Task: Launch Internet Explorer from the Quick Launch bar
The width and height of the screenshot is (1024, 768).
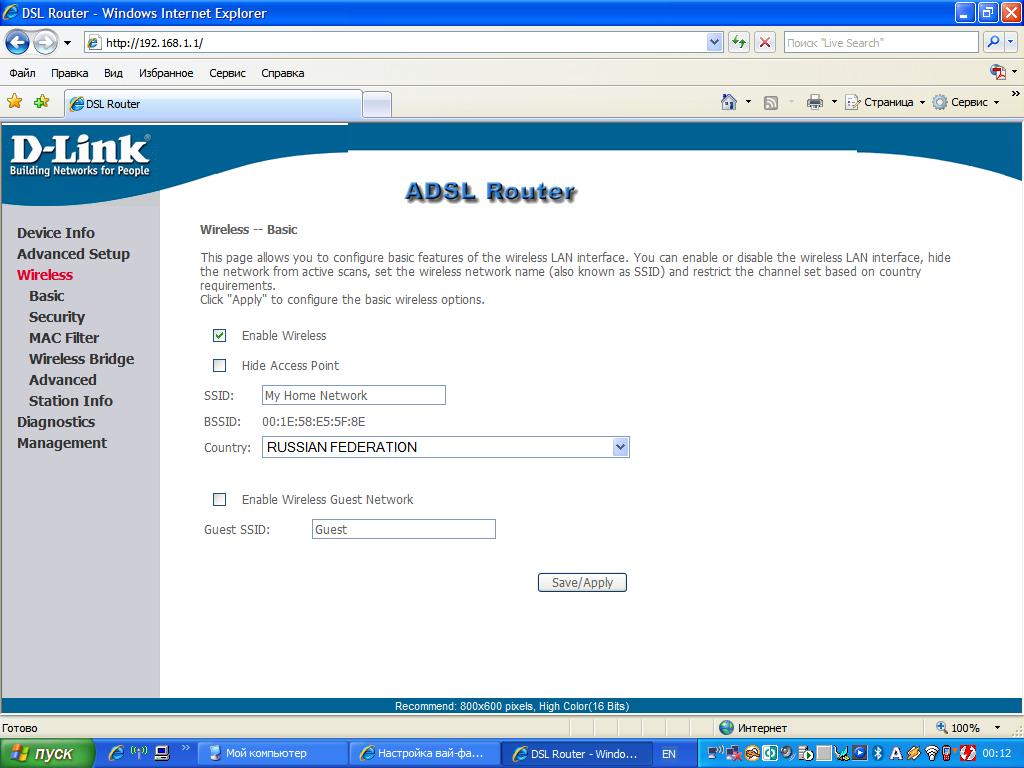Action: 116,753
